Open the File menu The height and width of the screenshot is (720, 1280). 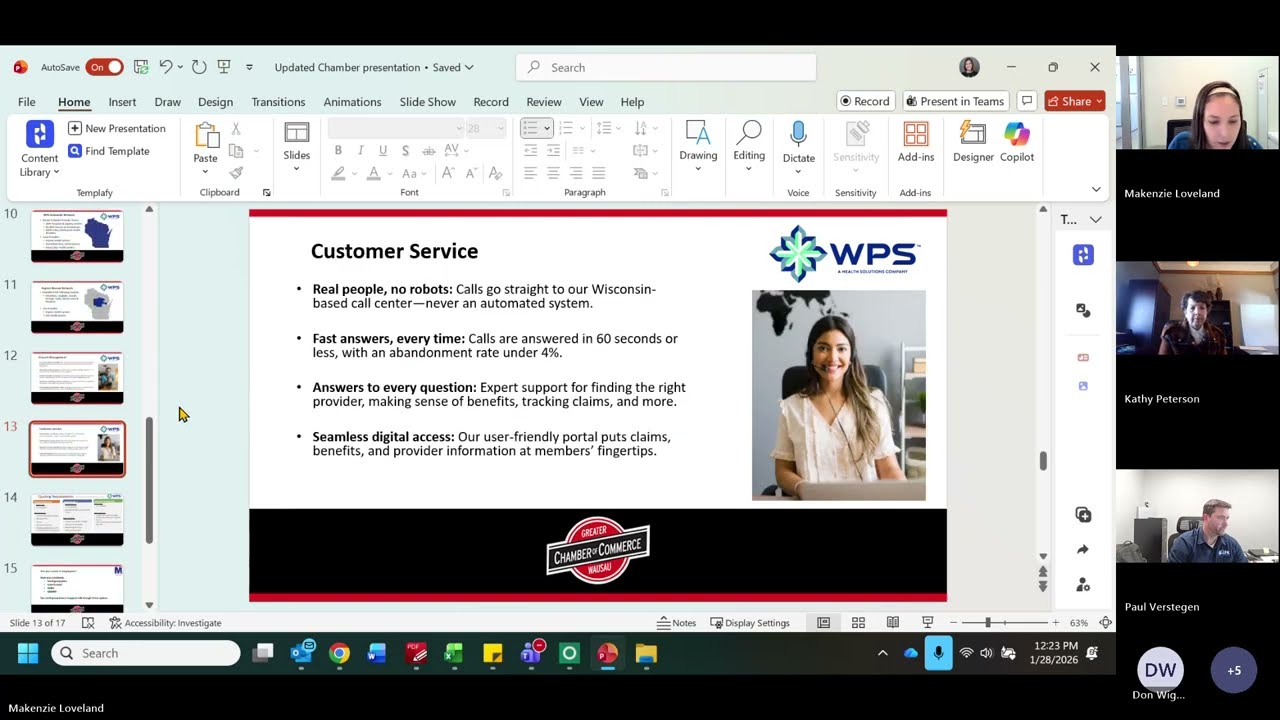pos(27,101)
